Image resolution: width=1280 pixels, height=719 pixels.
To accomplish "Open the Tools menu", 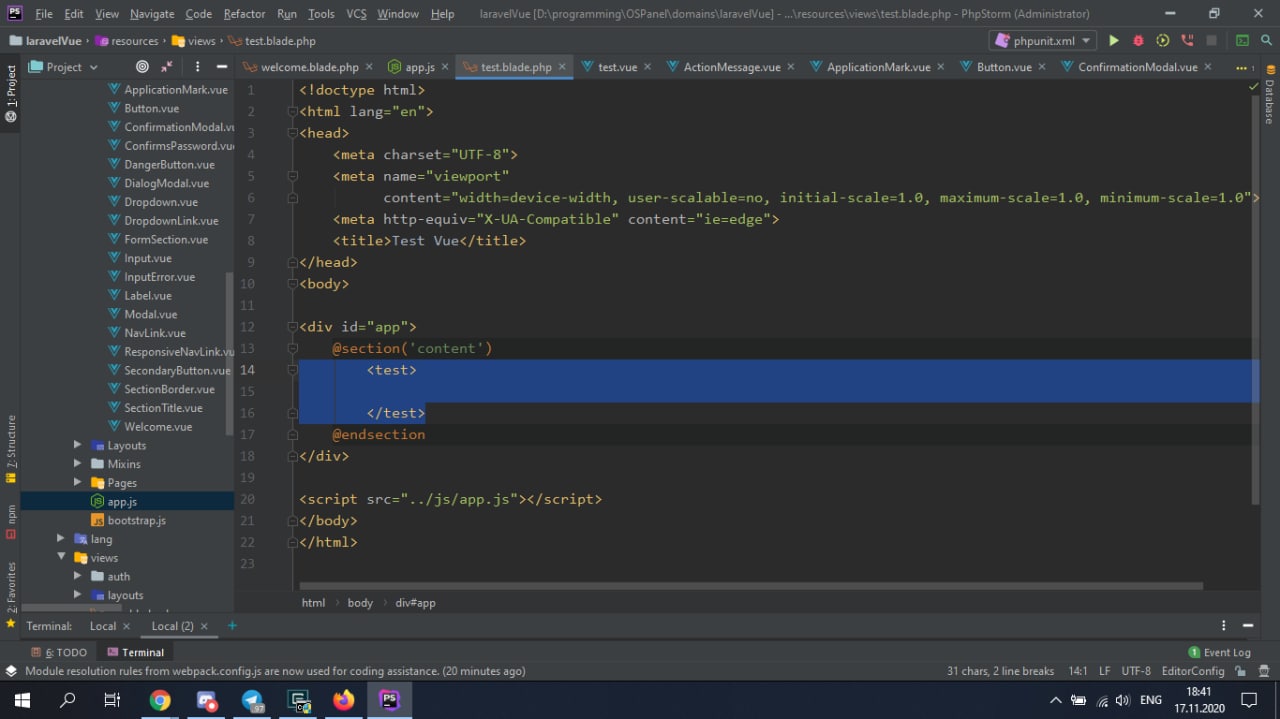I will point(321,14).
